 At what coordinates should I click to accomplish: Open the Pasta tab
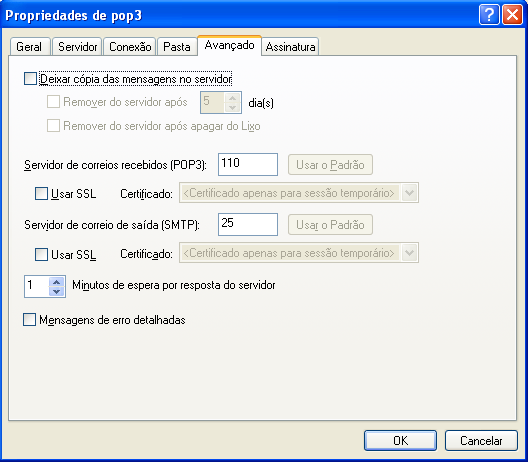click(177, 46)
